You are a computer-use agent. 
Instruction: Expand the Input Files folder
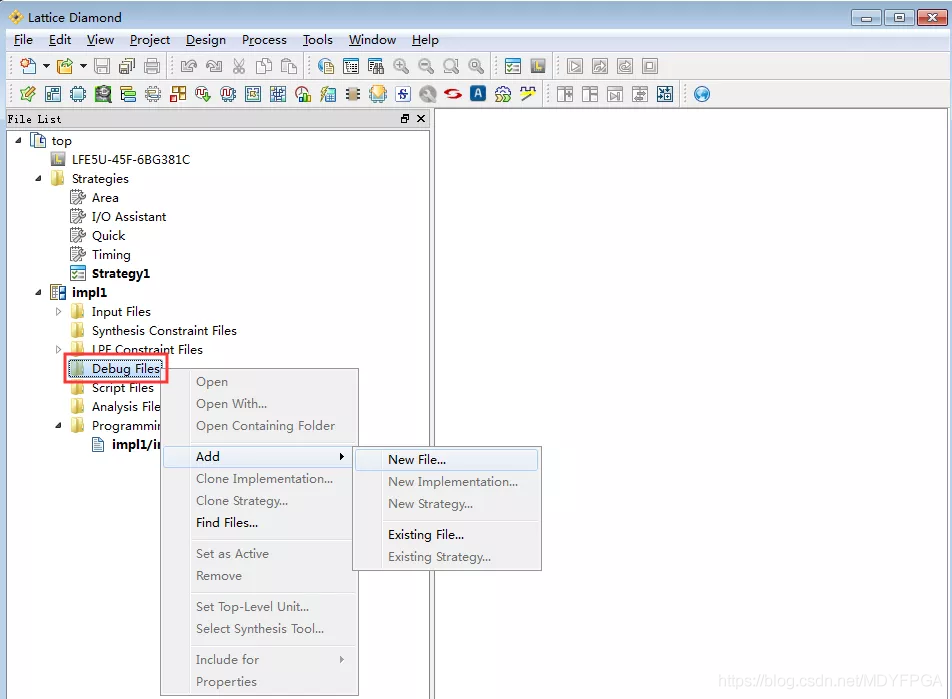[x=58, y=312]
